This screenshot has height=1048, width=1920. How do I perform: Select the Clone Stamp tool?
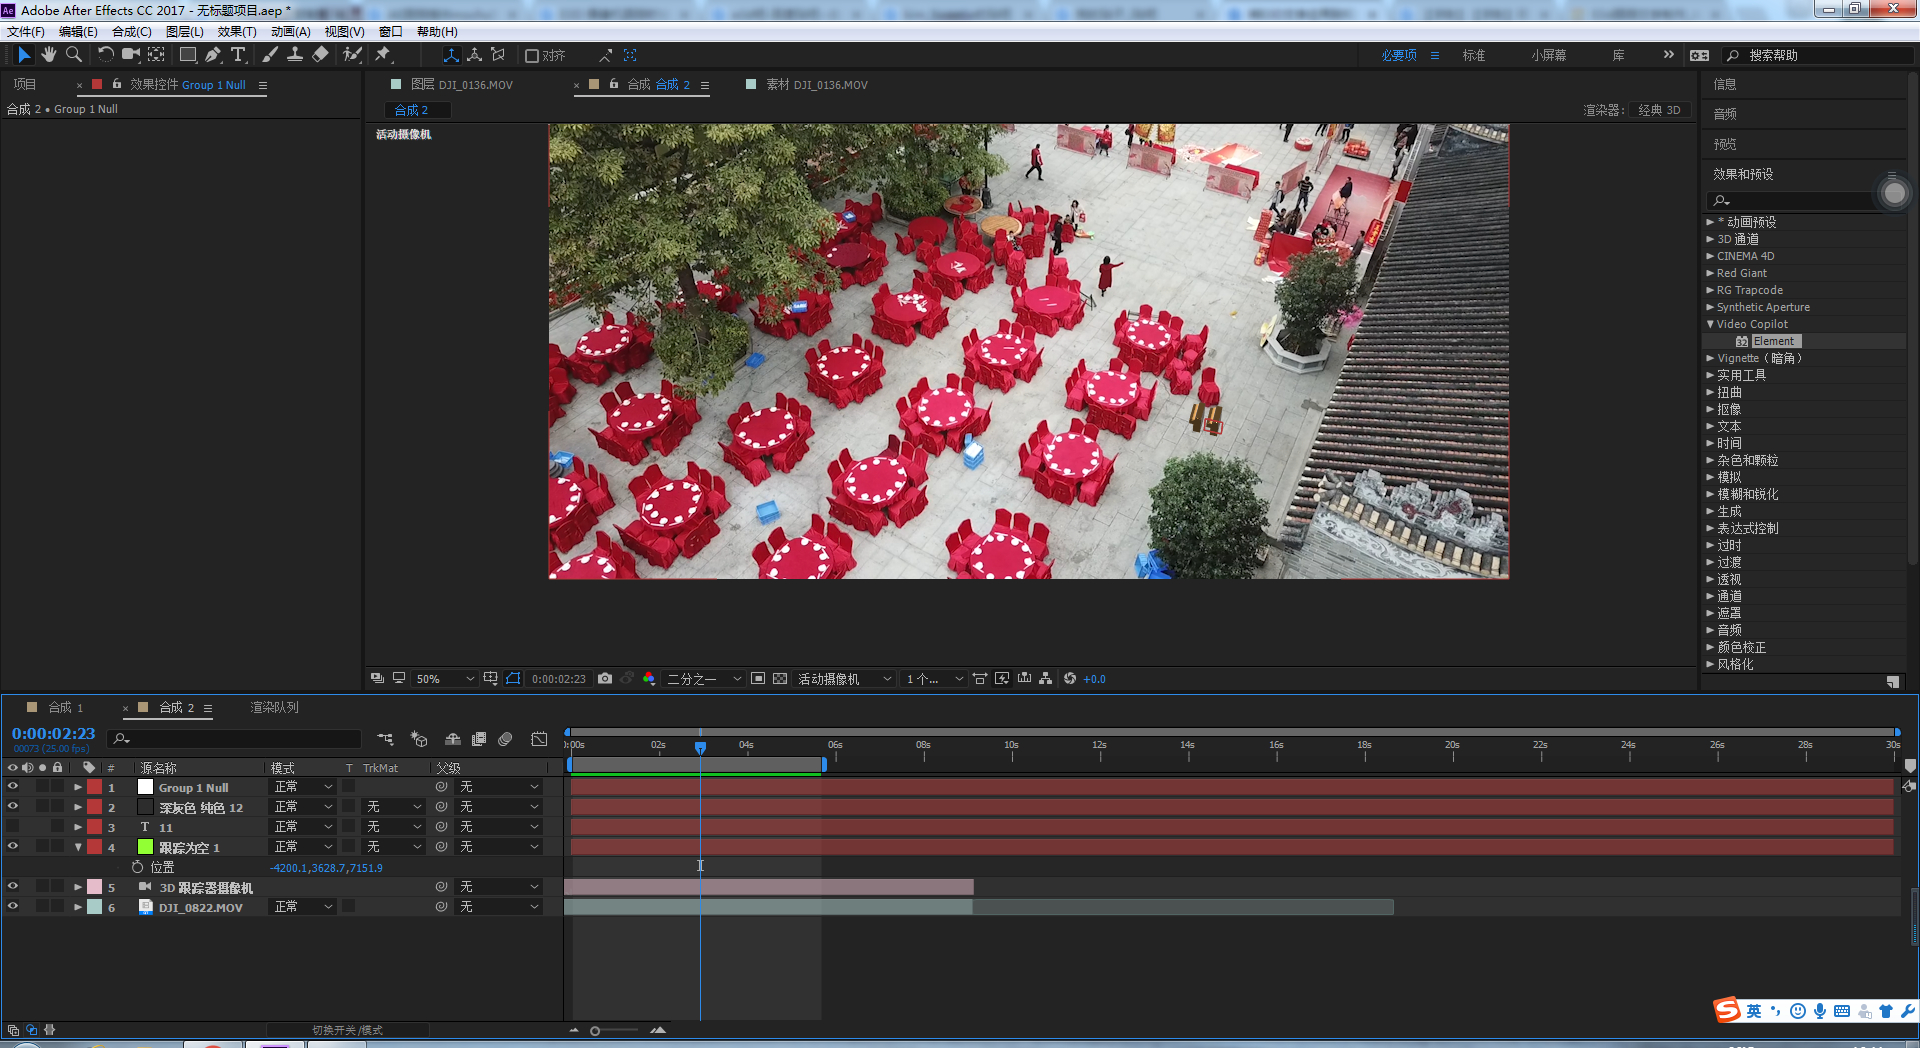295,55
